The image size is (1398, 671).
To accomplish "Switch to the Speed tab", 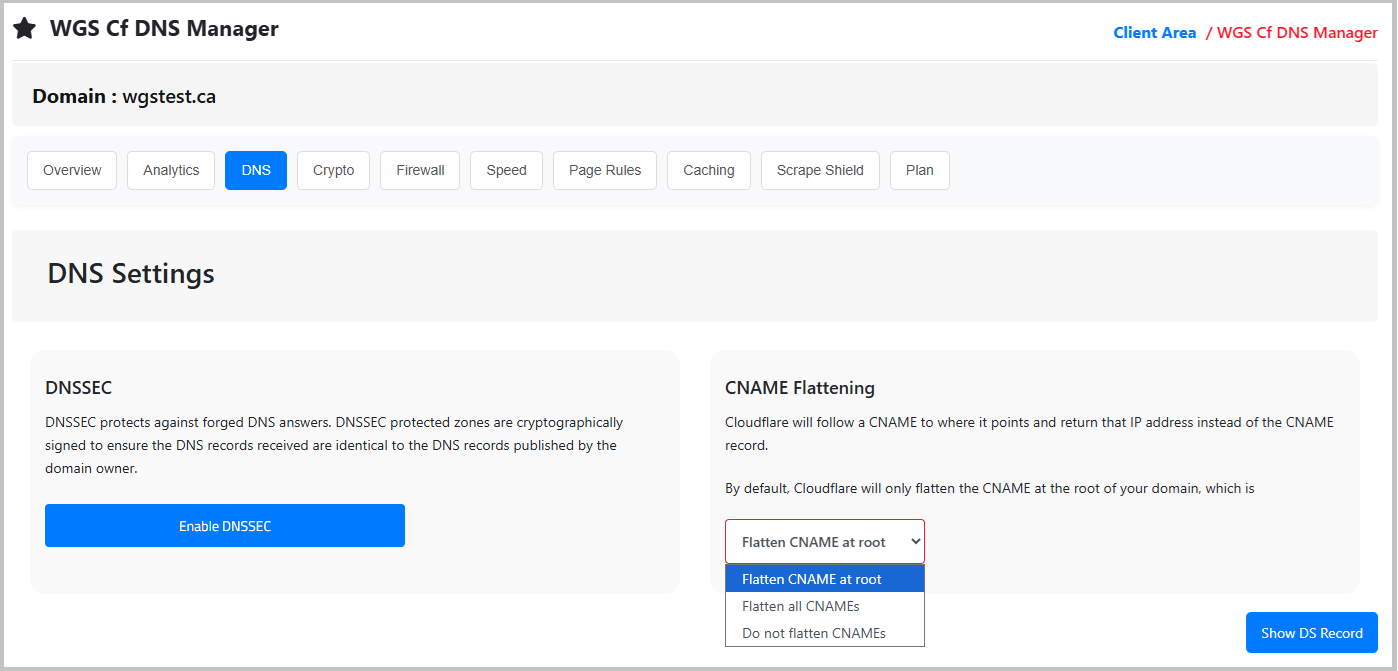I will (x=506, y=170).
